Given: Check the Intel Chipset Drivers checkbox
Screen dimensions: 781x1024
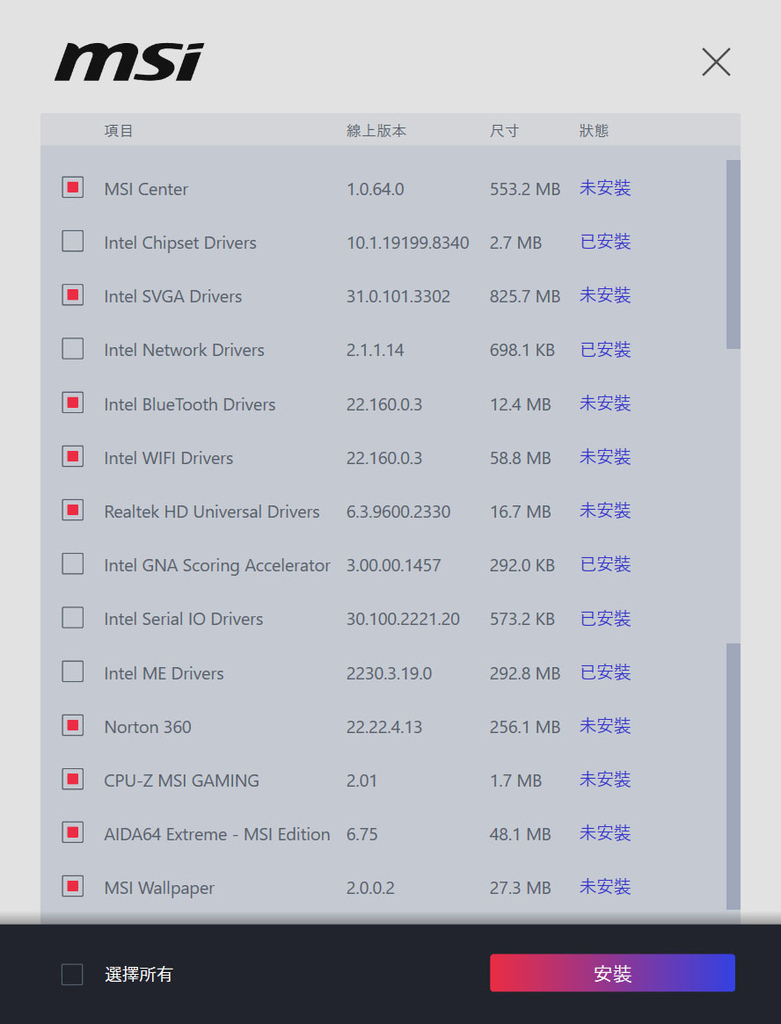Looking at the screenshot, I should [72, 241].
